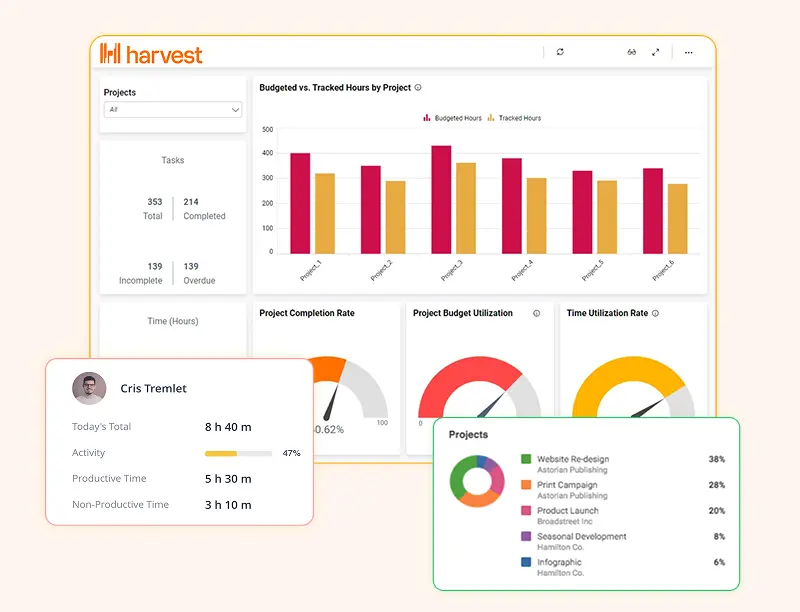Toggle Budgeted Hours series in chart legend
Screen dimensions: 800x612
click(454, 118)
